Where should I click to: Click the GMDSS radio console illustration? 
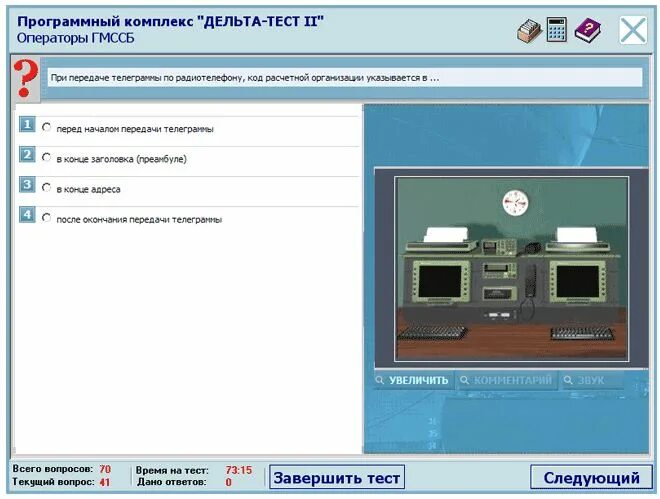(x=511, y=269)
